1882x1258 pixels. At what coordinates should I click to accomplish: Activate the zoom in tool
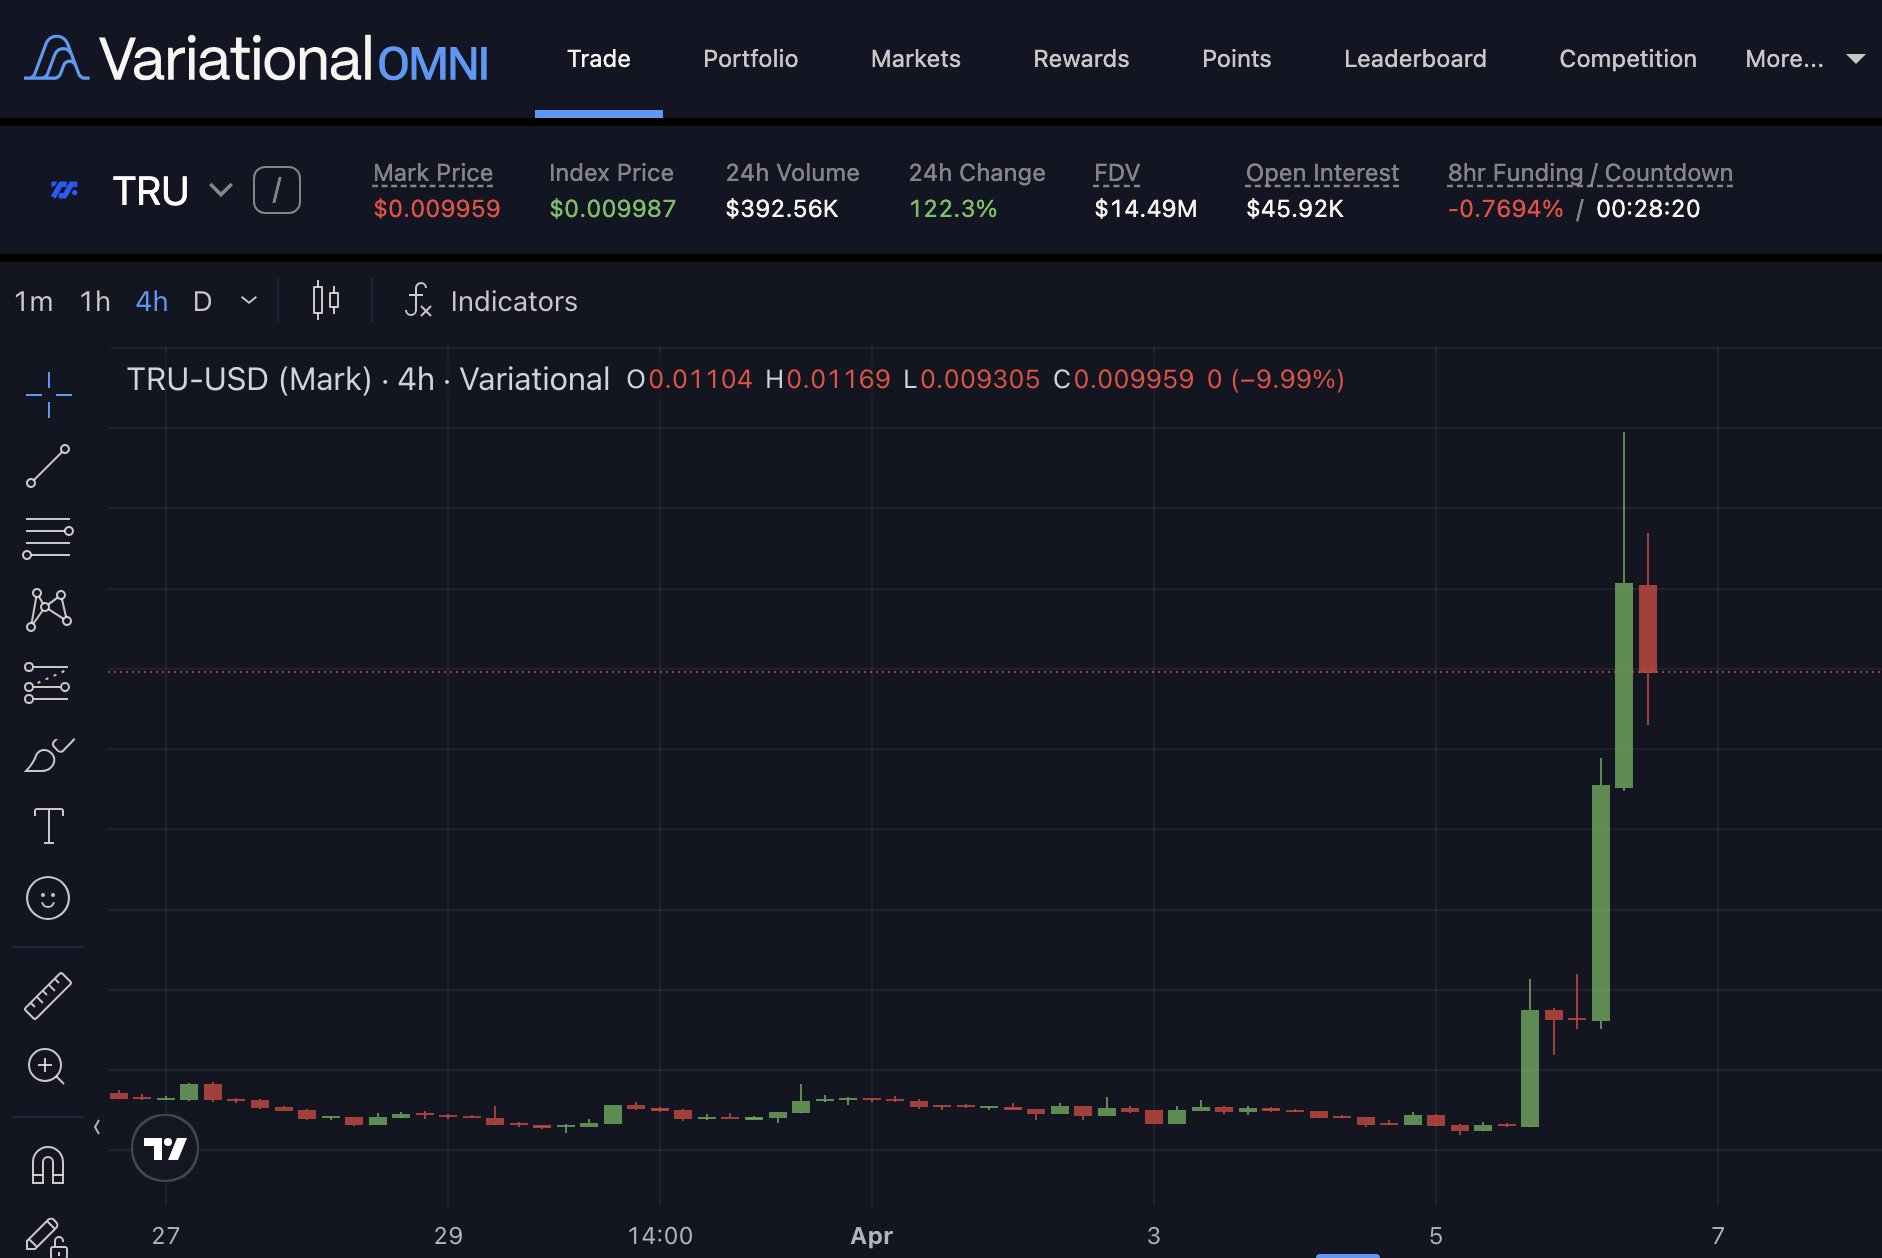(47, 1067)
